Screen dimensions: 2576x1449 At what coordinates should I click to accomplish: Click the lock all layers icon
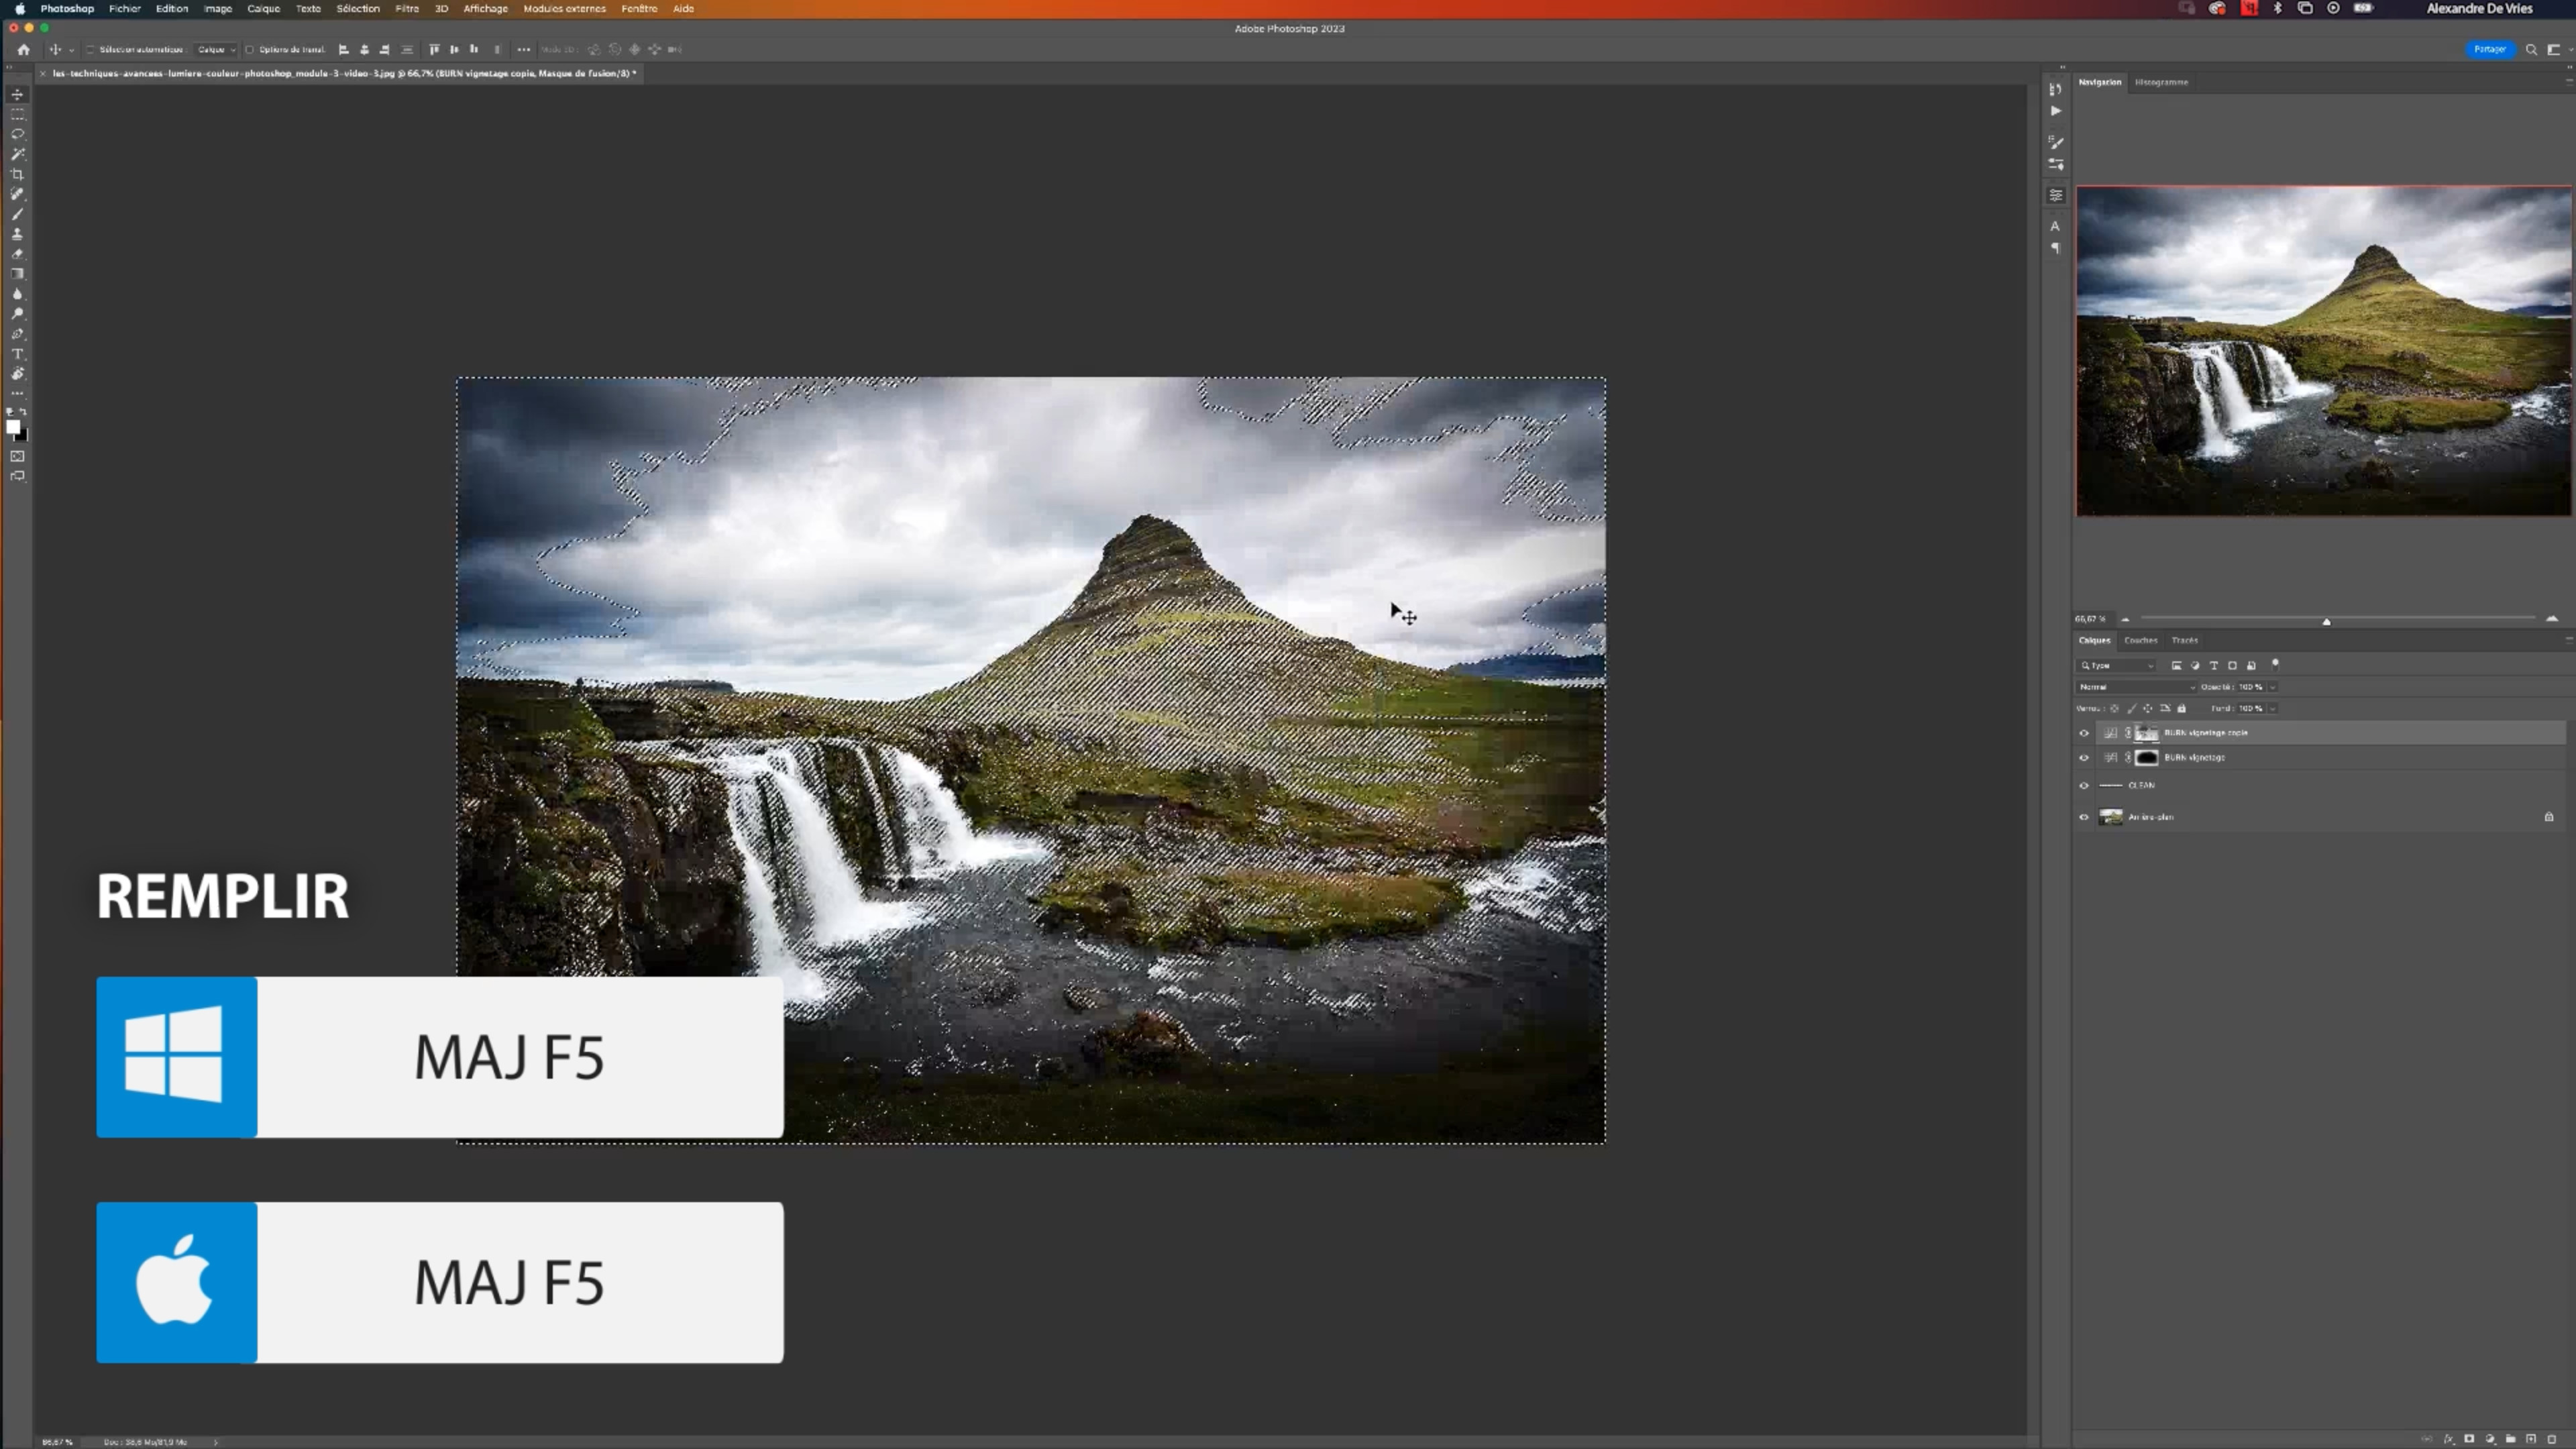click(x=2182, y=708)
